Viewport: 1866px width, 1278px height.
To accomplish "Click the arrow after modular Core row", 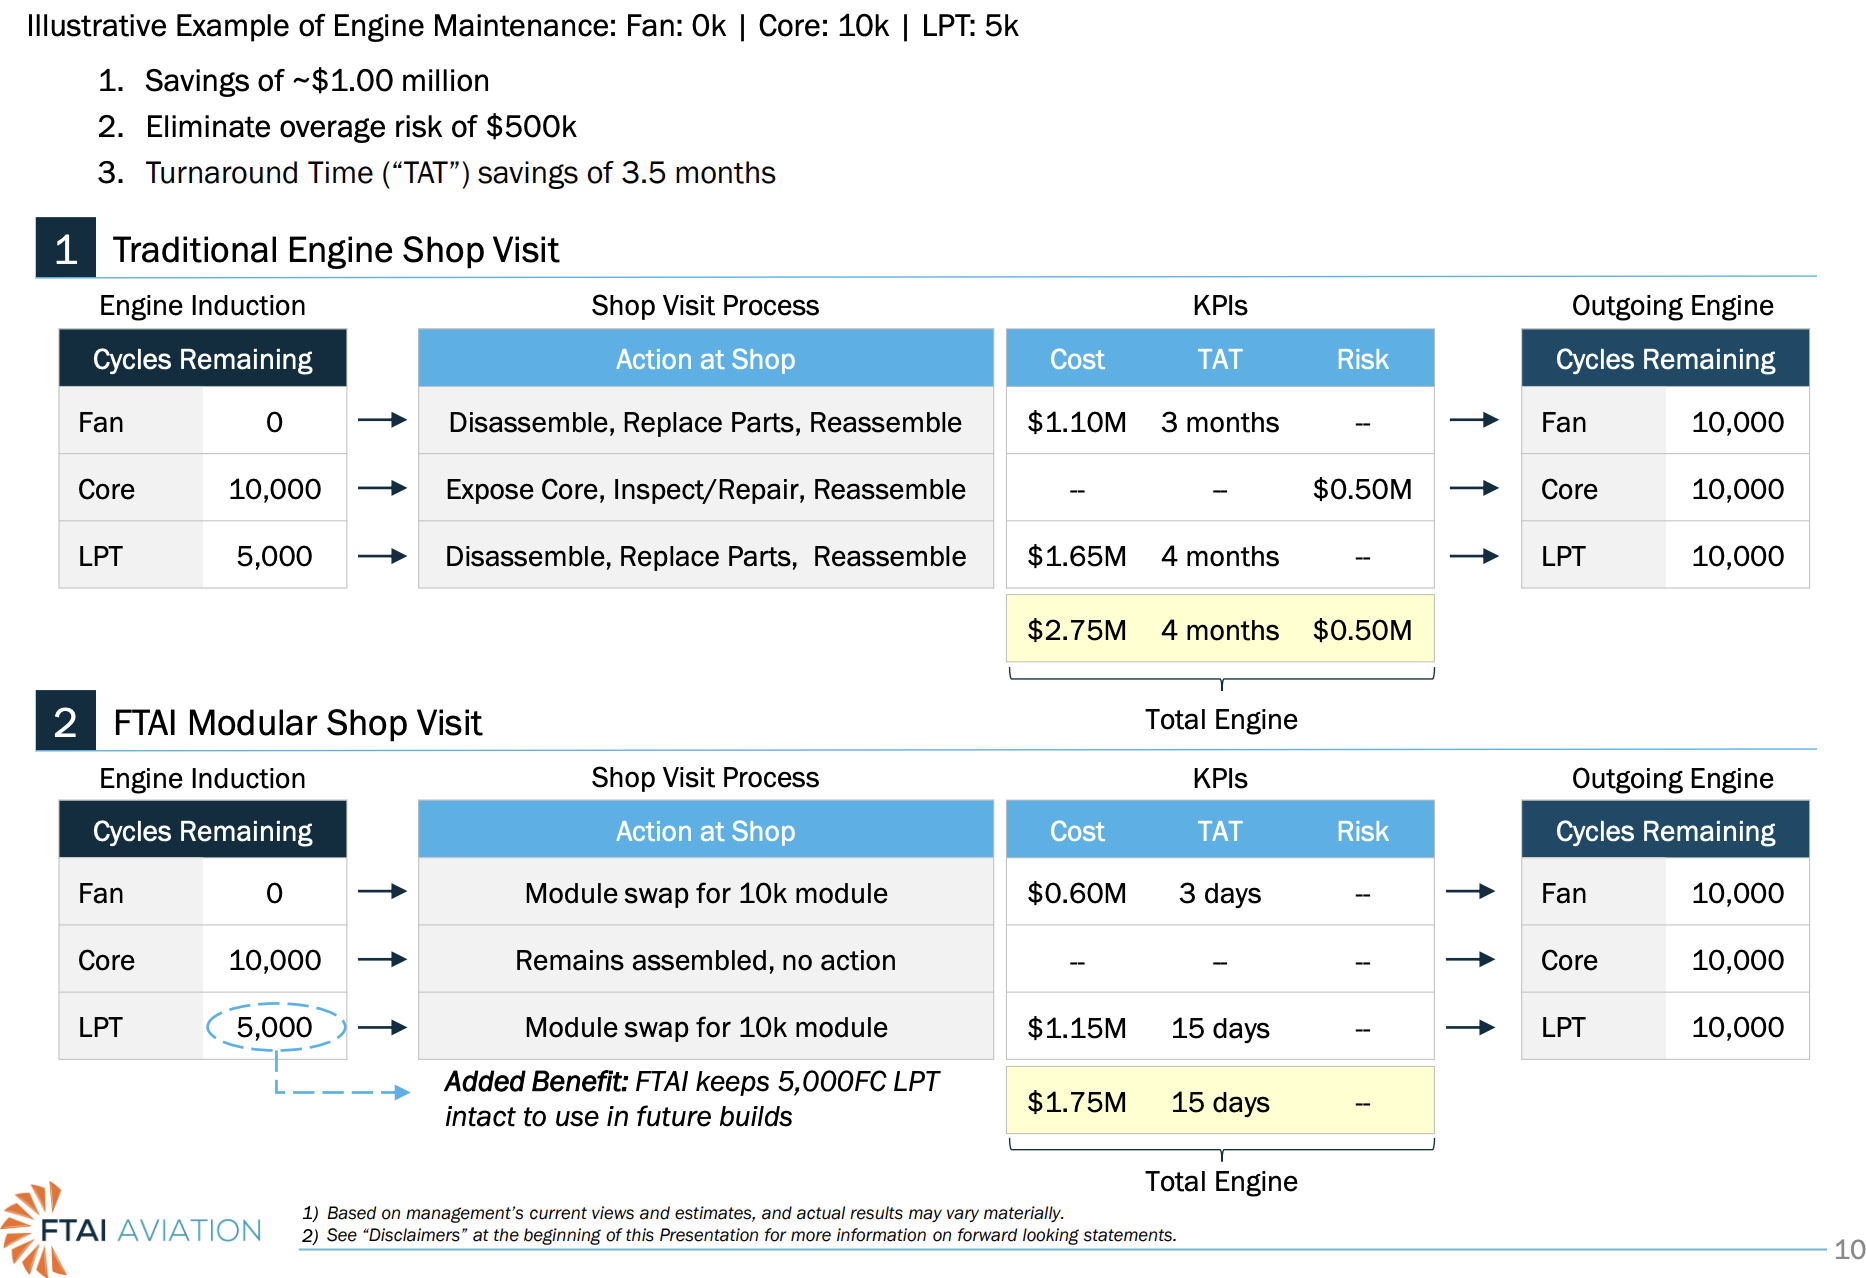I will pos(382,959).
